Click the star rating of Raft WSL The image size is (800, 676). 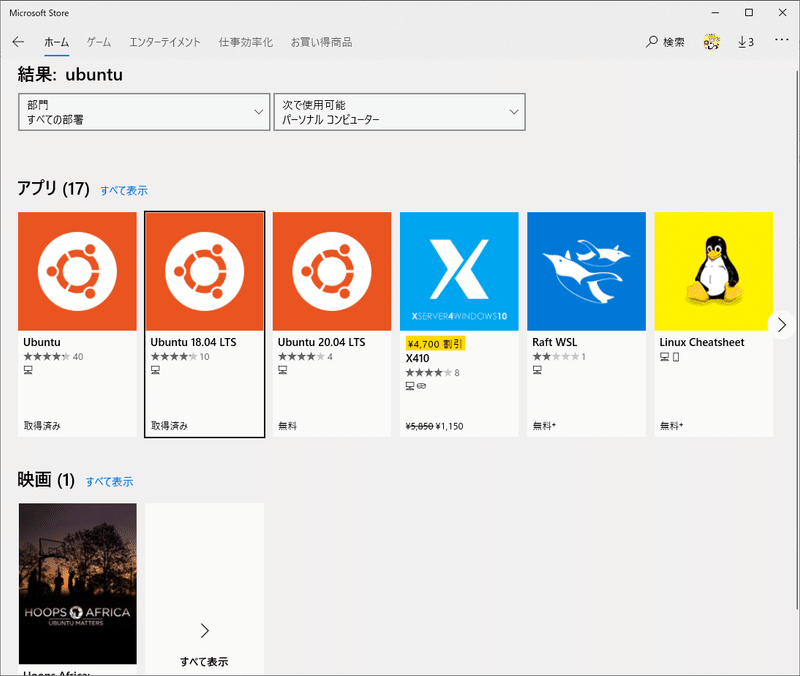click(x=556, y=357)
